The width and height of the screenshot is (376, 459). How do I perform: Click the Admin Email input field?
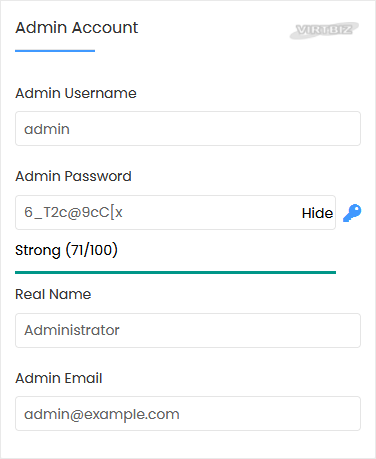tap(188, 413)
